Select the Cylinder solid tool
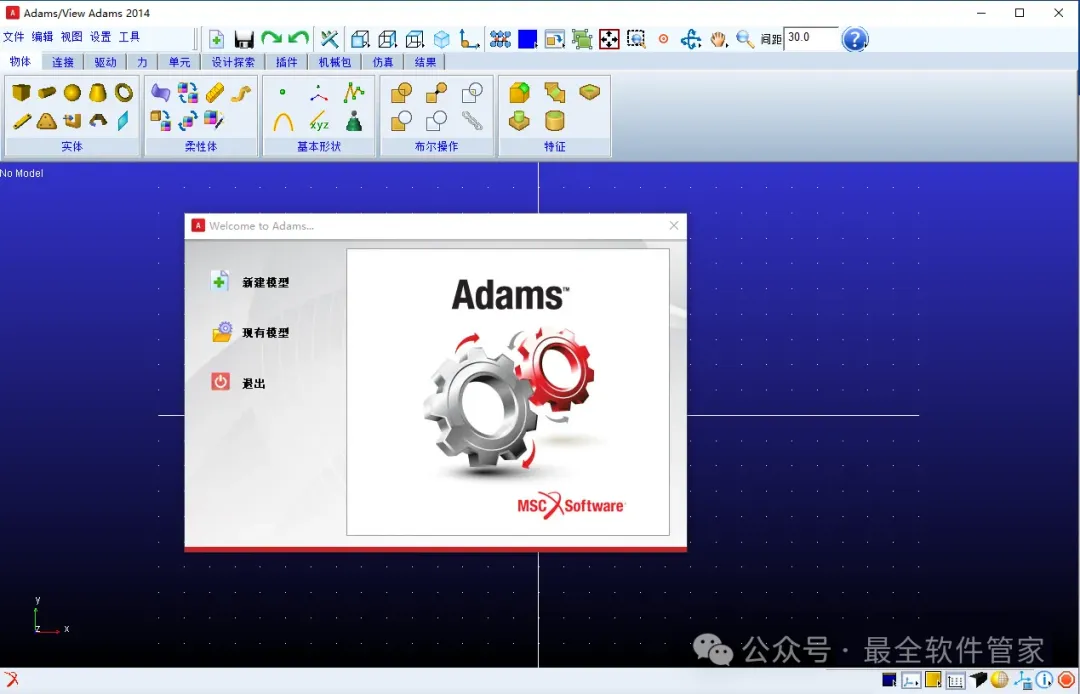 point(47,92)
